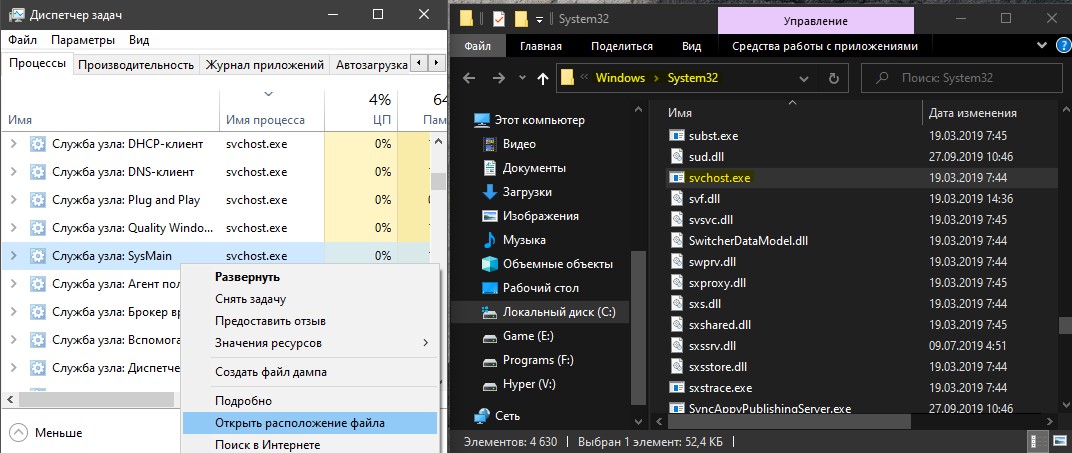This screenshot has height=453, width=1072.
Task: Expand the DNS-клиент service host row
Action: pos(13,172)
